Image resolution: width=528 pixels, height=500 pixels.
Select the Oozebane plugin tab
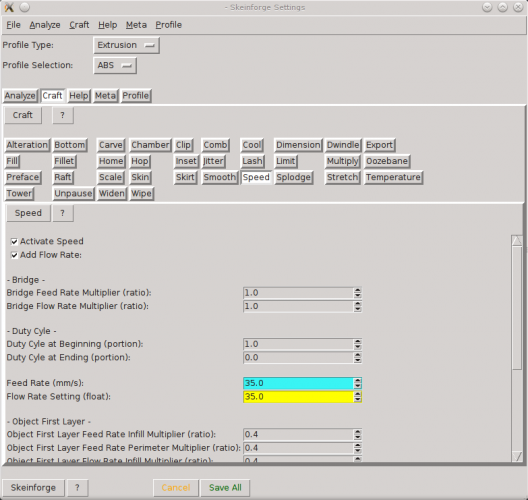point(387,161)
